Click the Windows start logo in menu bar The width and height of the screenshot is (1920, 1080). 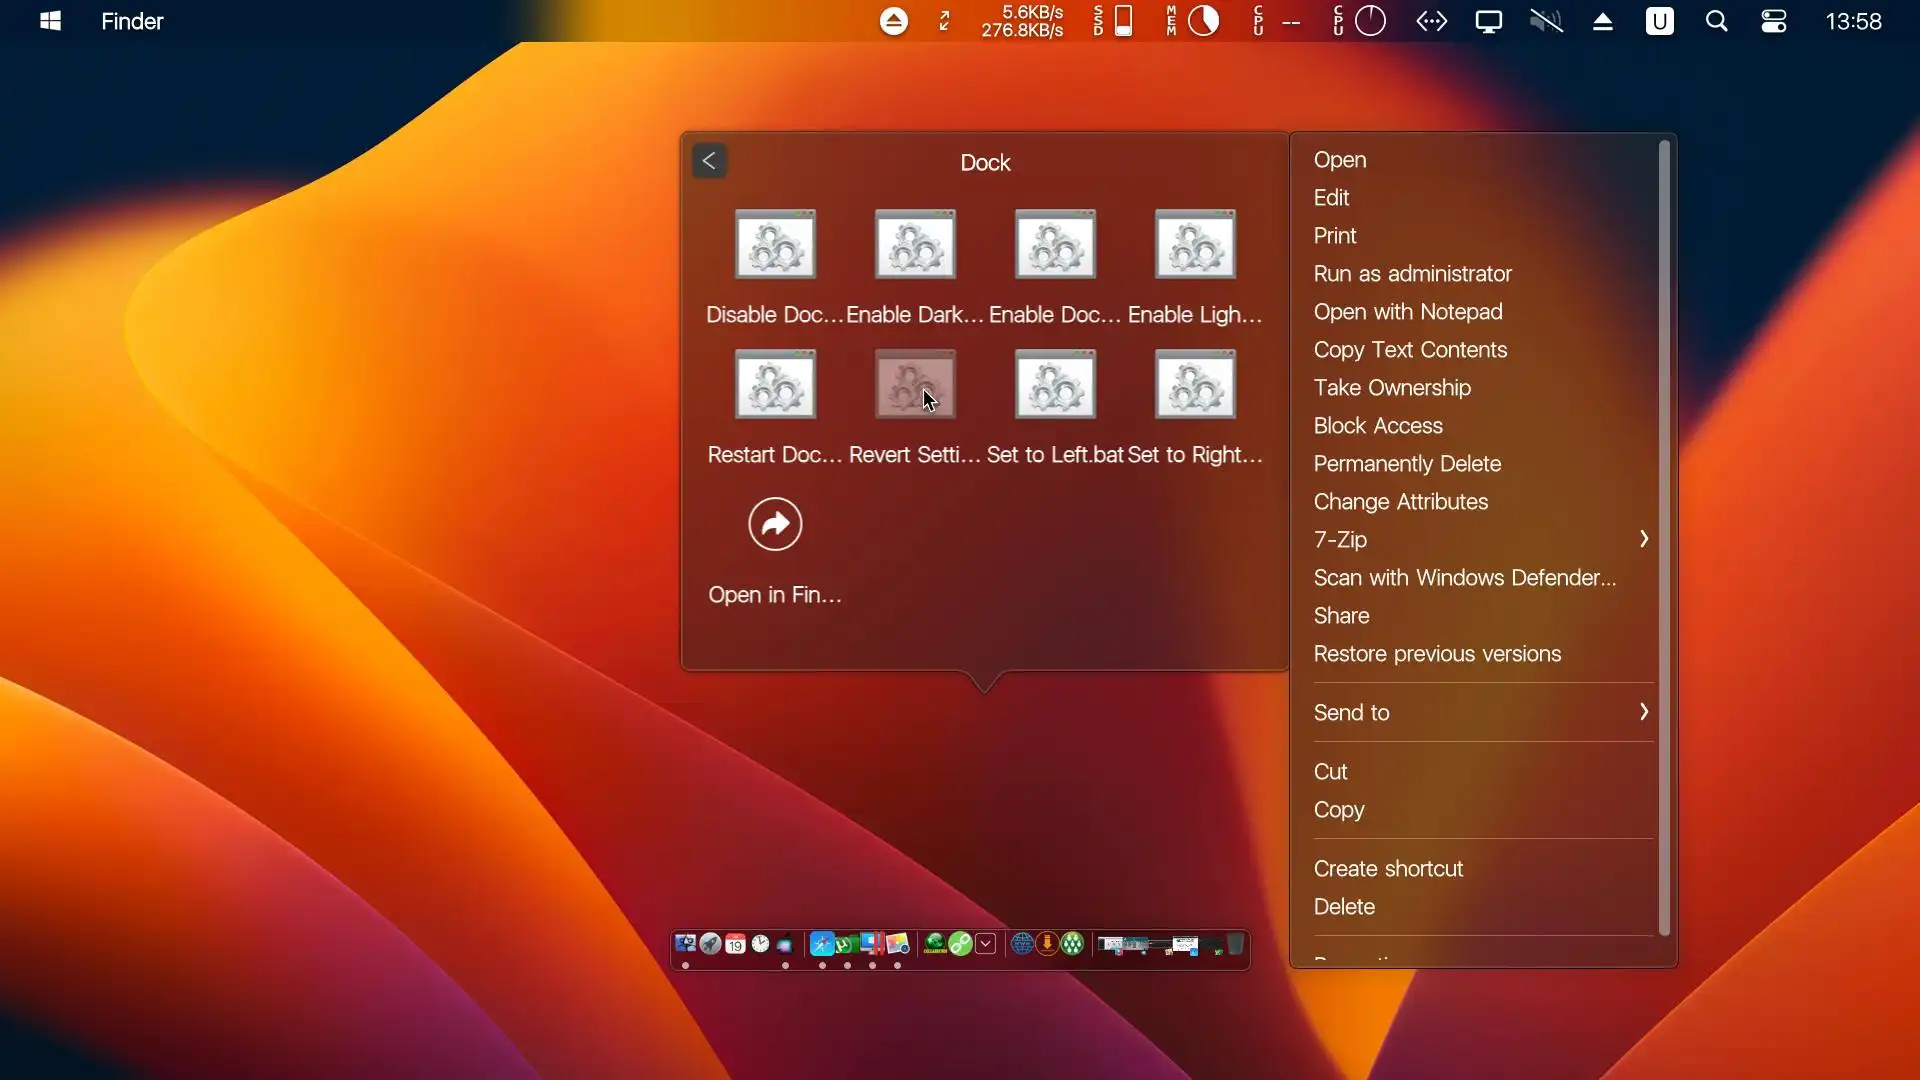(51, 21)
